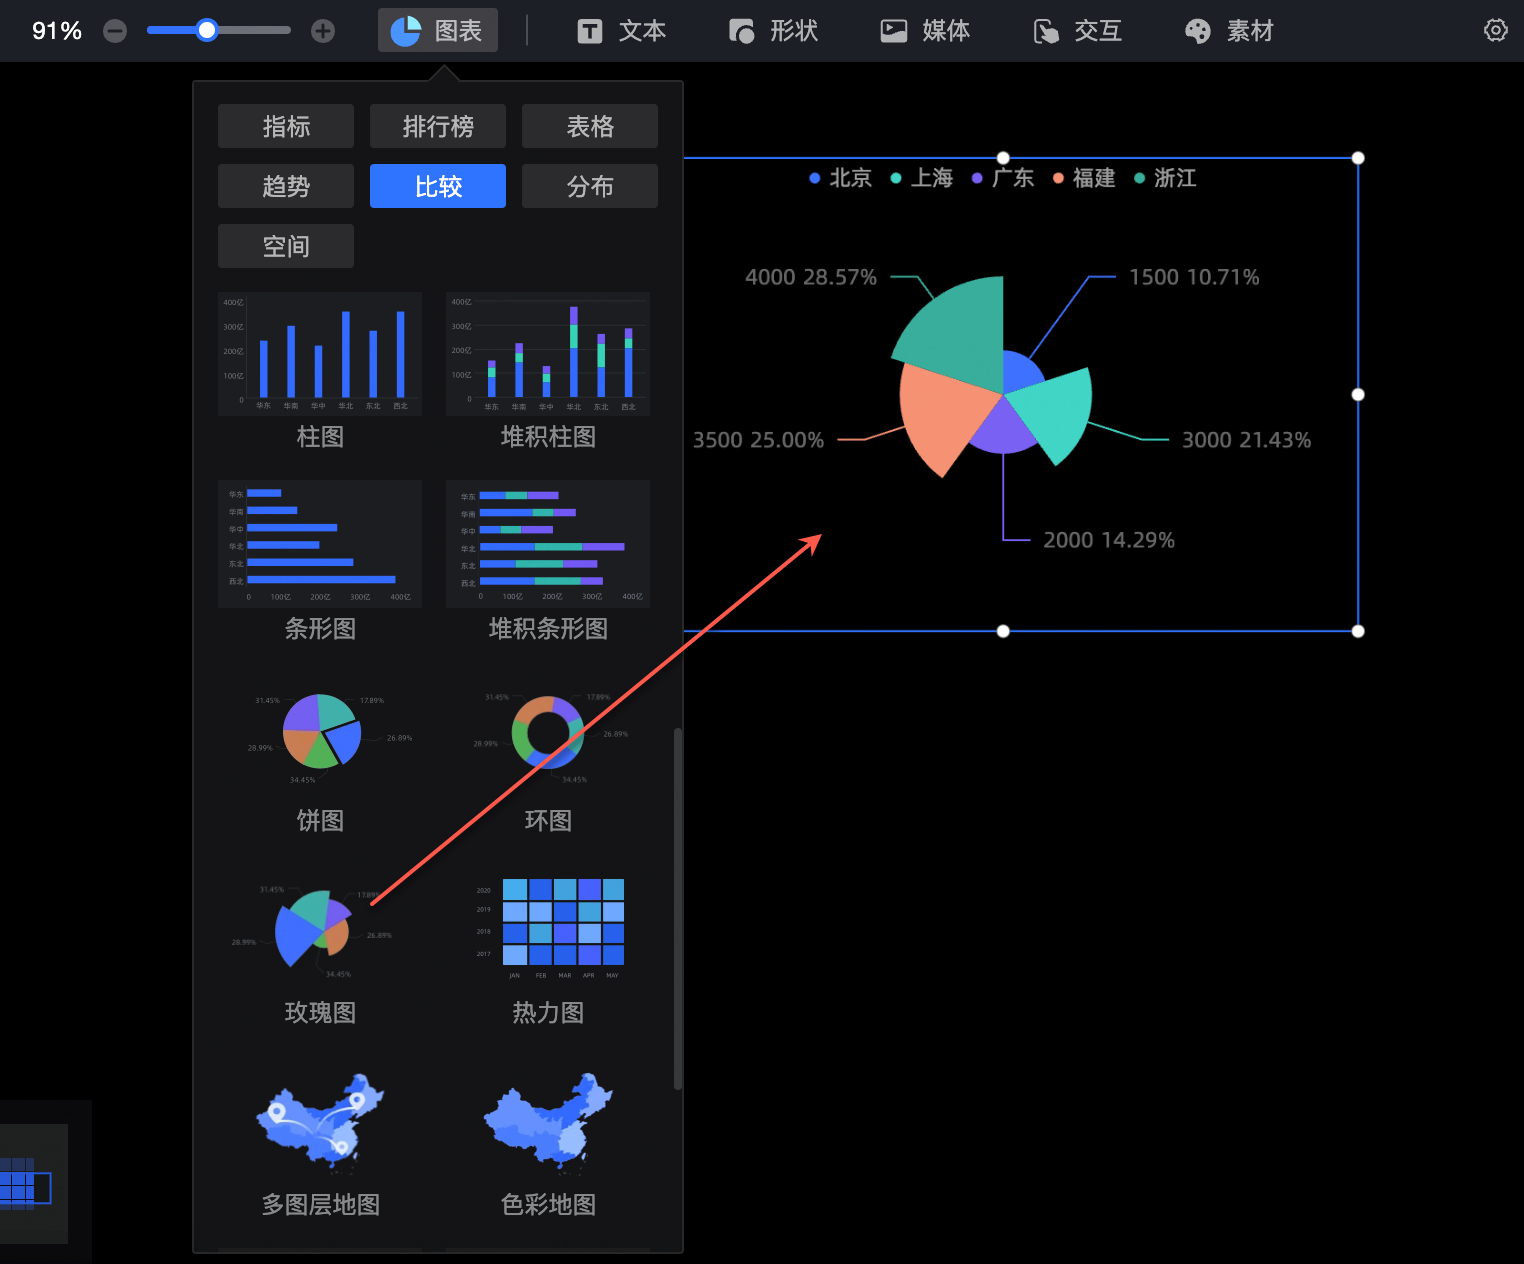Open the 形状 shapes tool
The width and height of the screenshot is (1524, 1264).
[x=774, y=31]
